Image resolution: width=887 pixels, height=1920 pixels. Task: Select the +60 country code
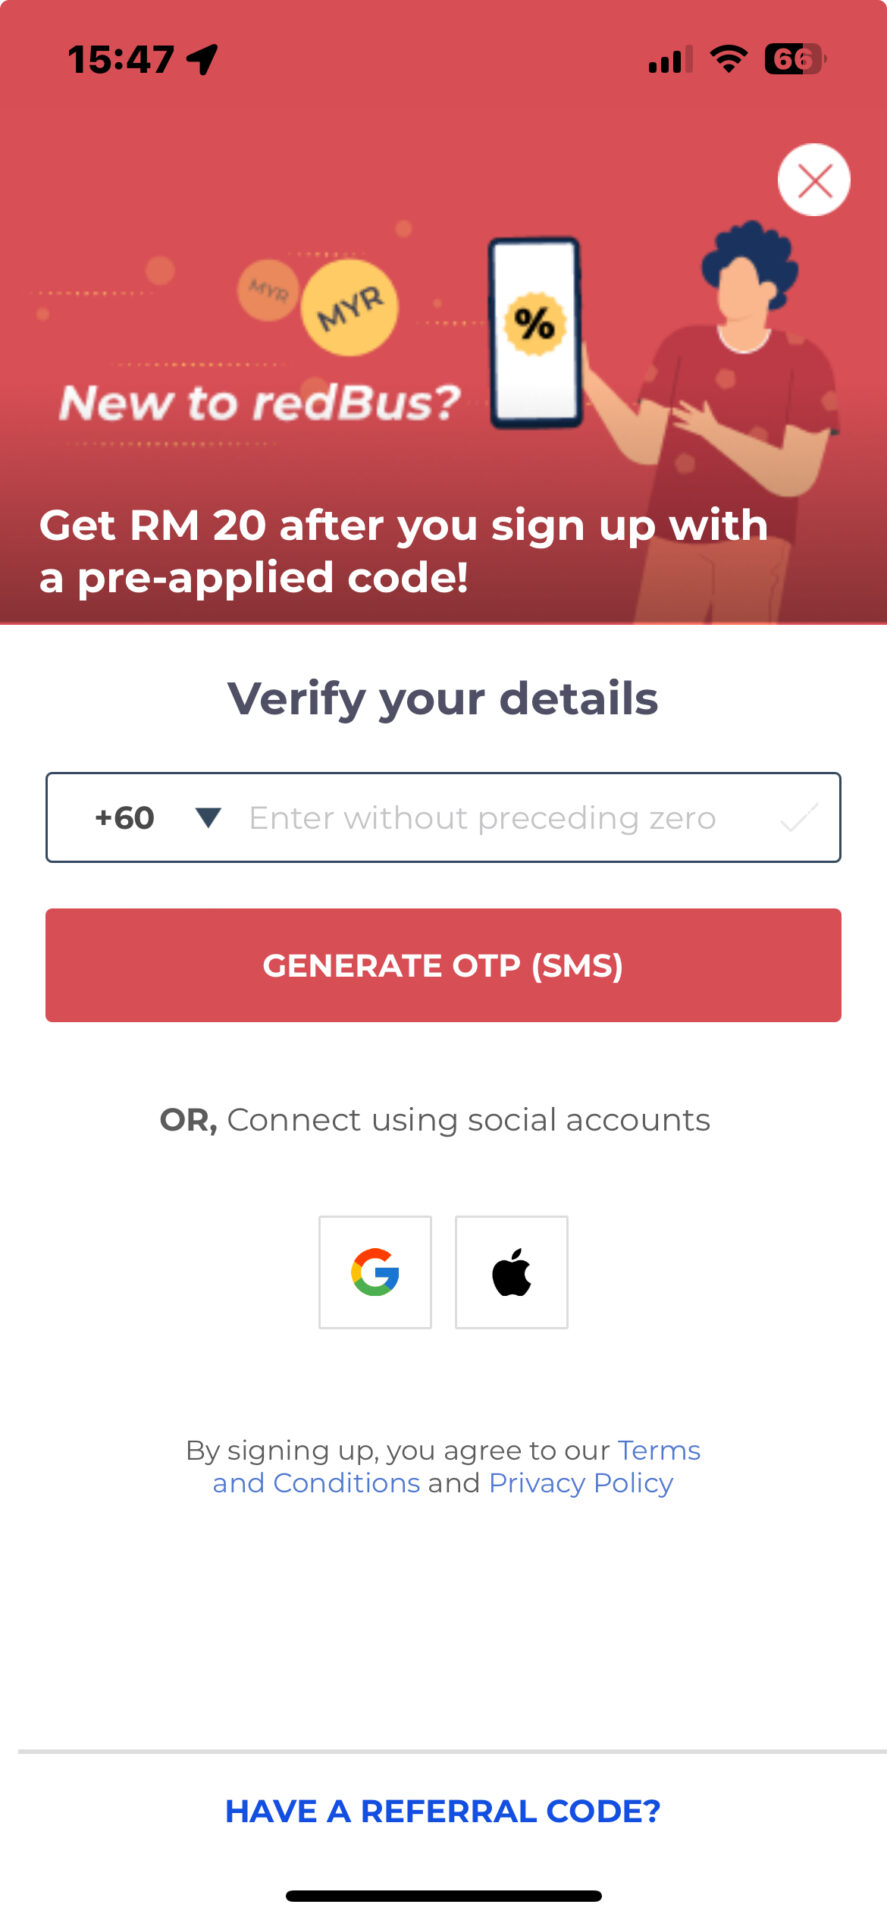click(x=125, y=818)
